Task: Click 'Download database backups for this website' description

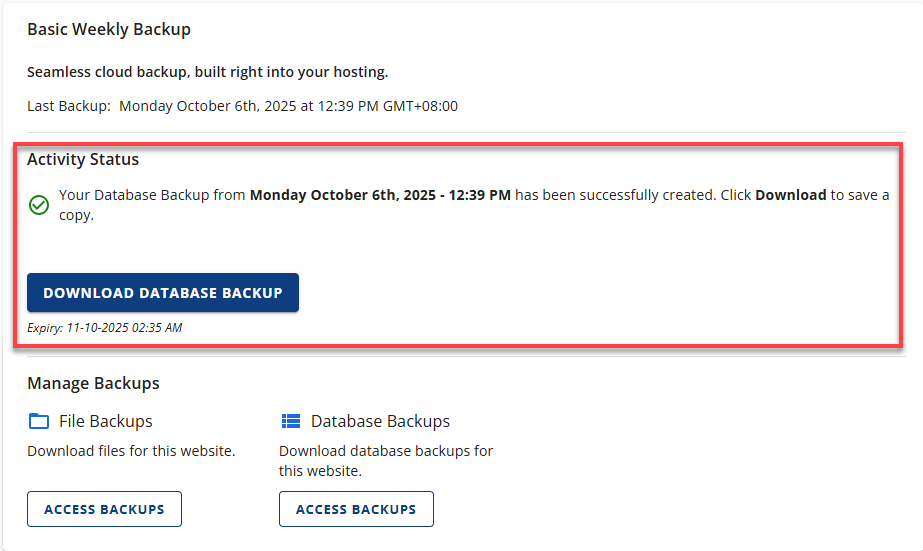Action: pos(385,460)
